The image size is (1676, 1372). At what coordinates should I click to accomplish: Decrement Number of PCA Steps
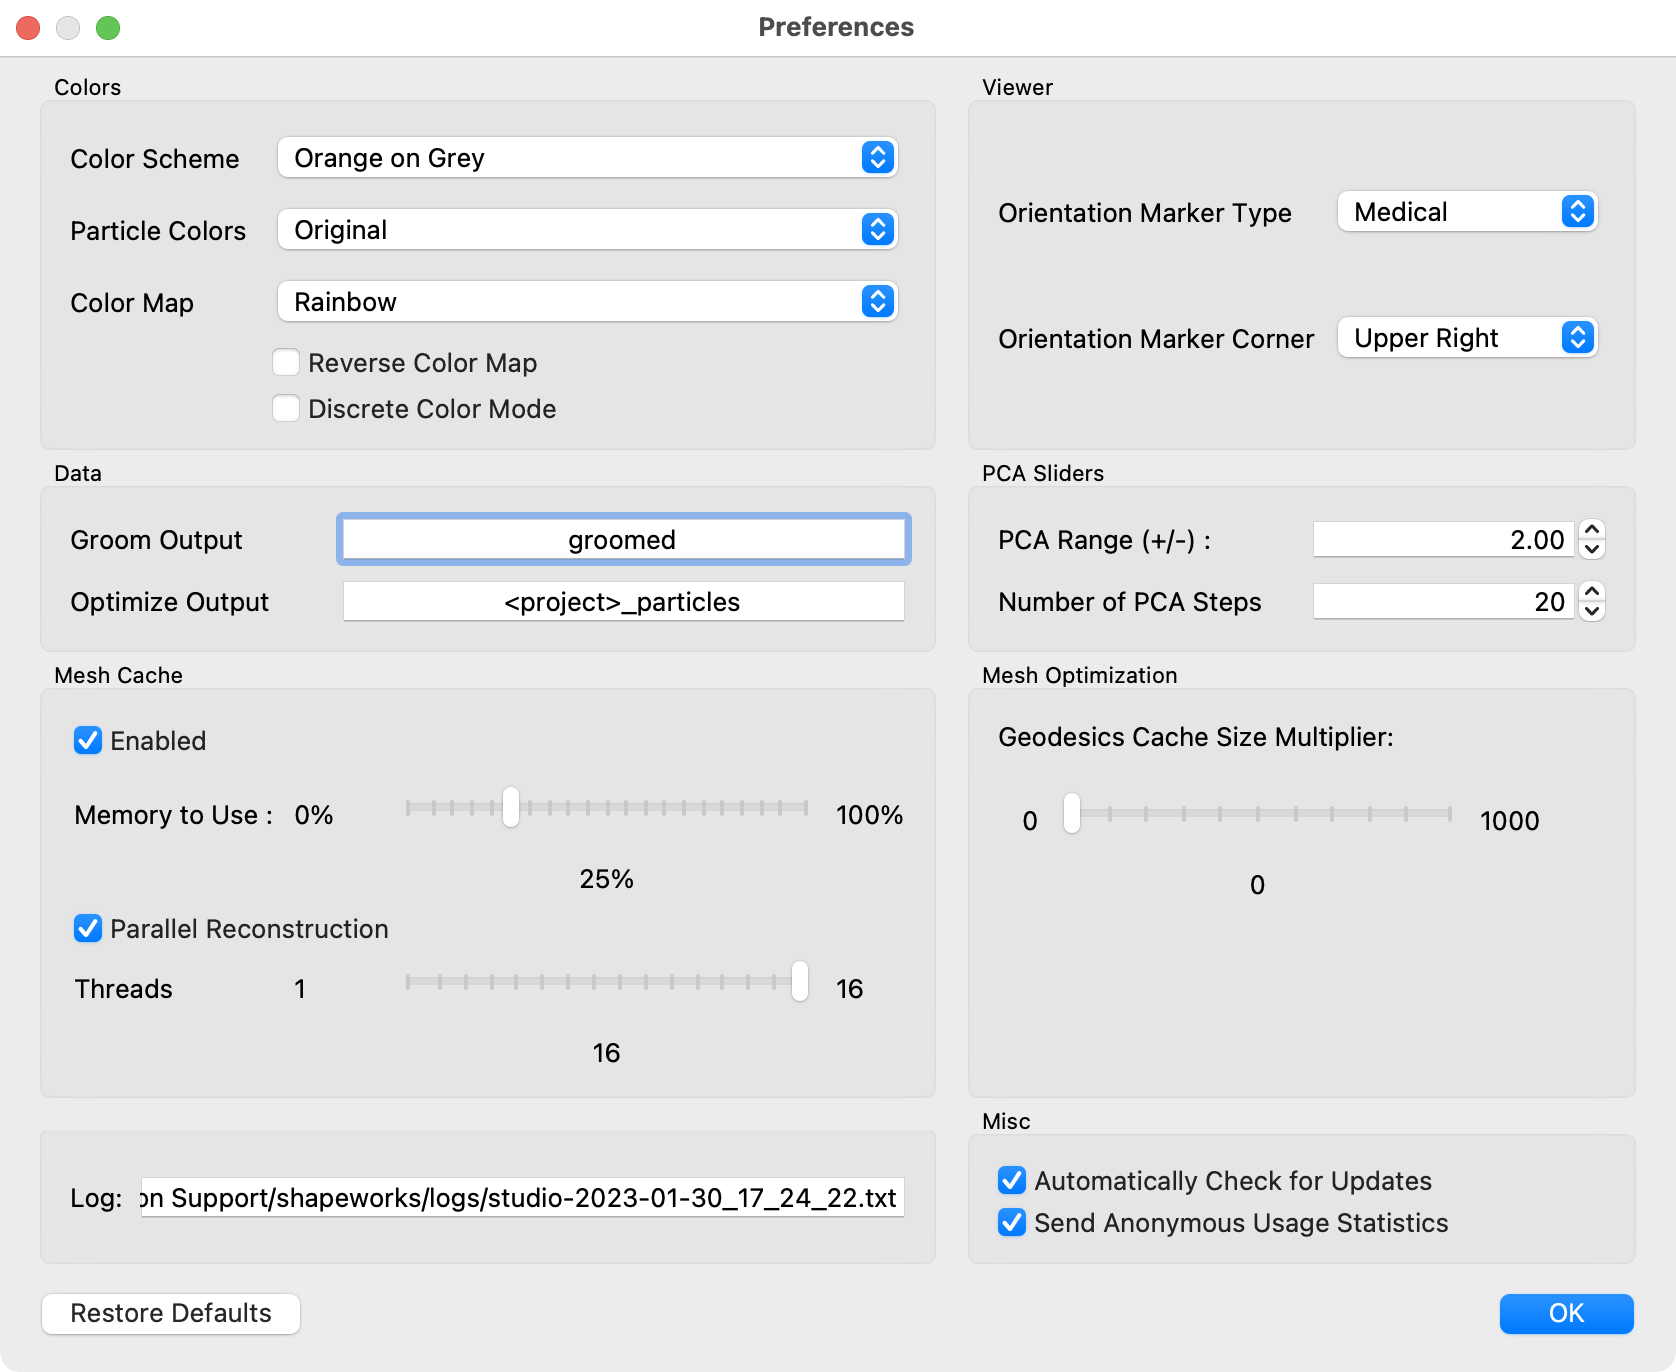tap(1592, 612)
